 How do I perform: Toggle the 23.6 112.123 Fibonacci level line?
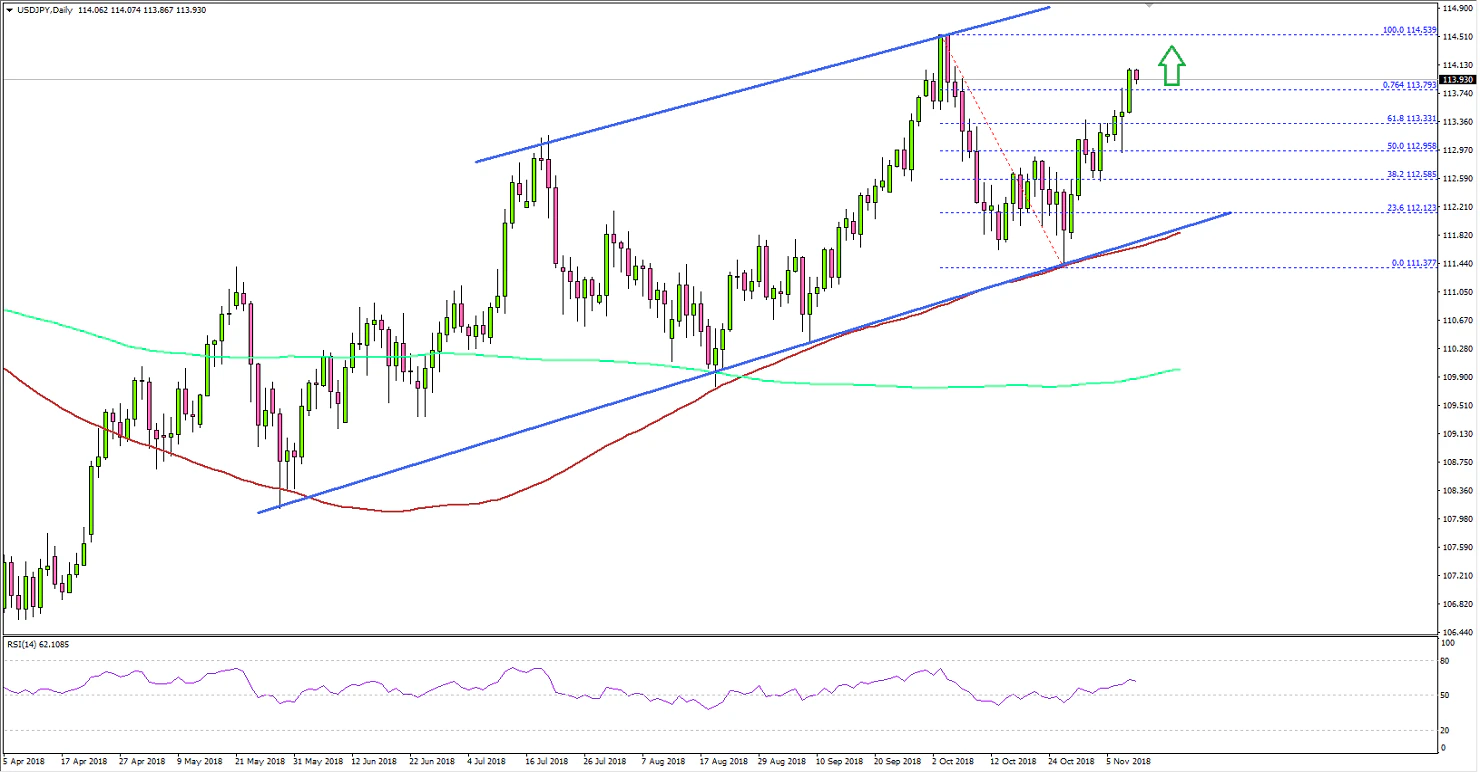click(x=1200, y=211)
